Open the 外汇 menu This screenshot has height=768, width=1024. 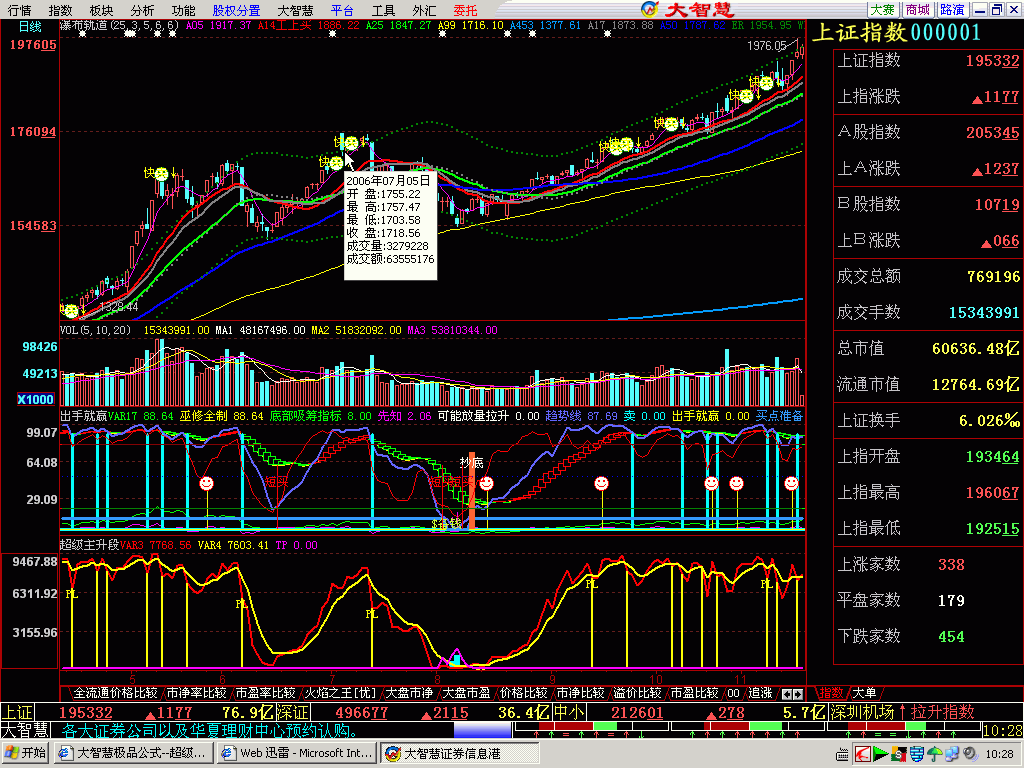pyautogui.click(x=424, y=10)
